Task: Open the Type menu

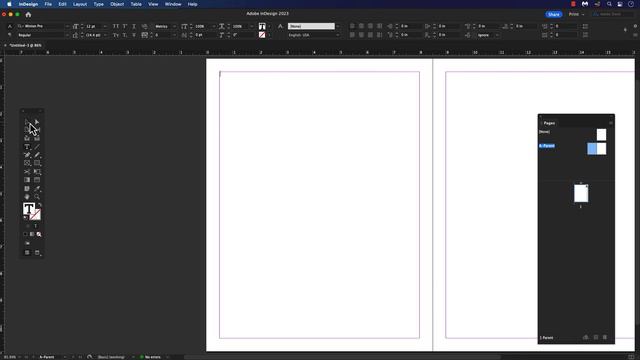Action: (98, 4)
